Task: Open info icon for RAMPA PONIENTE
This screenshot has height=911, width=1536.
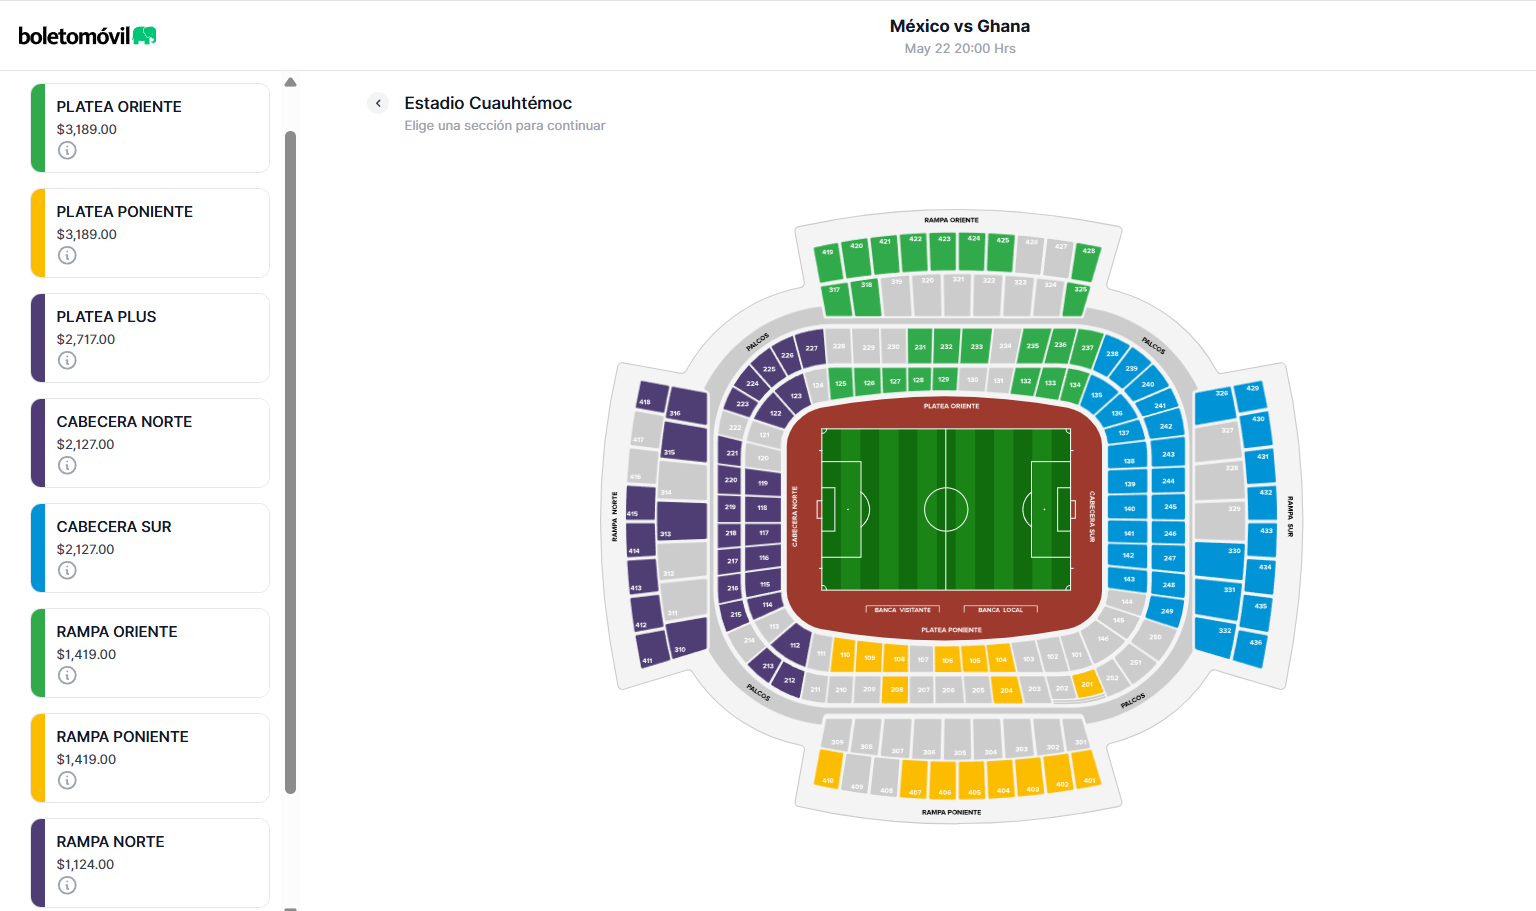Action: point(67,780)
